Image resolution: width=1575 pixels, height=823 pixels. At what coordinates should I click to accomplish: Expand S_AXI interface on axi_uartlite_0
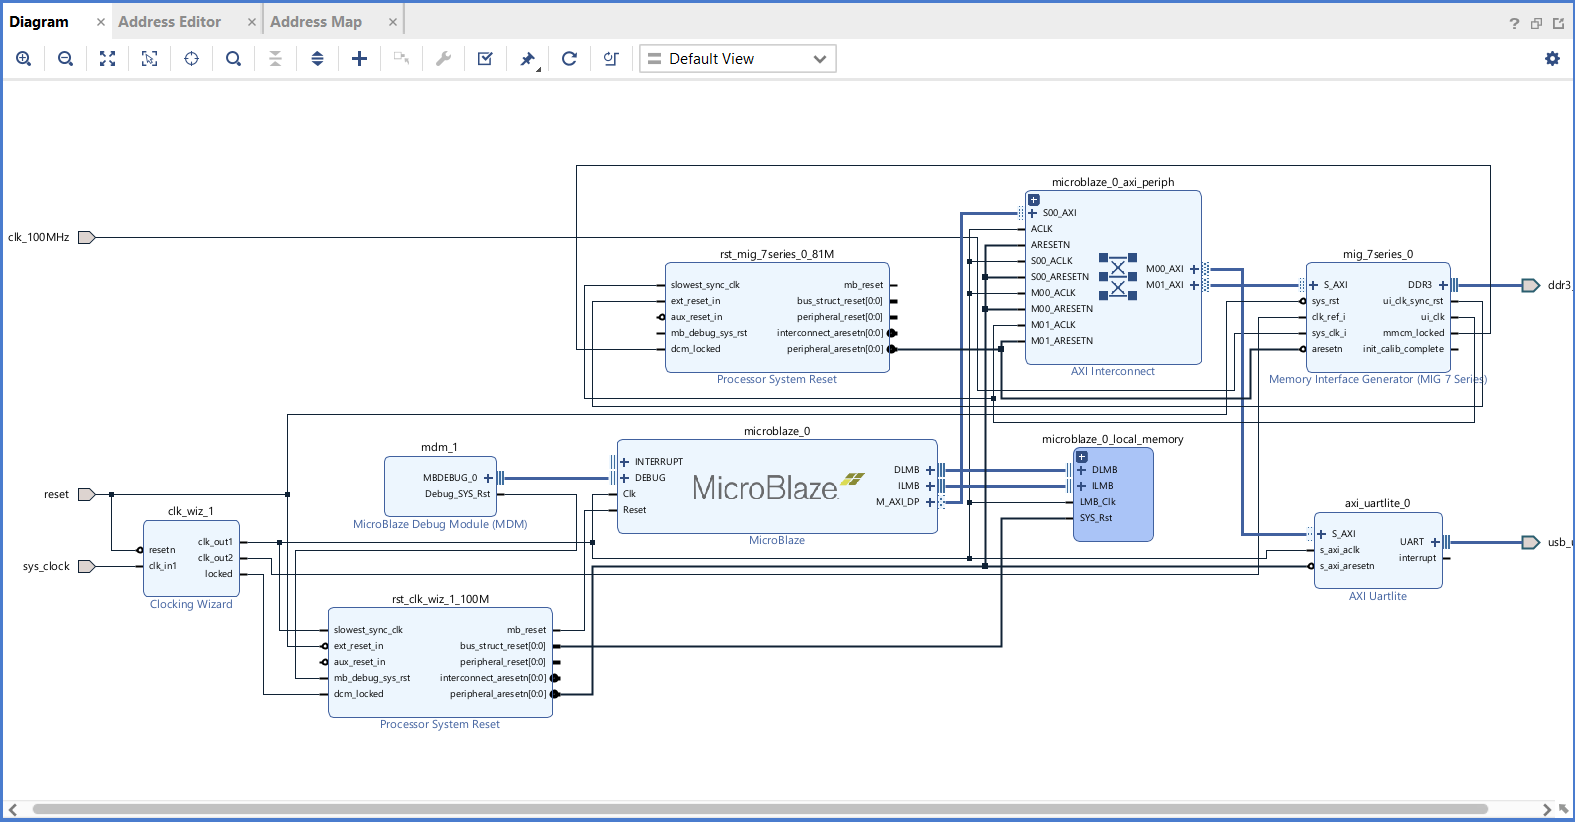point(1322,534)
